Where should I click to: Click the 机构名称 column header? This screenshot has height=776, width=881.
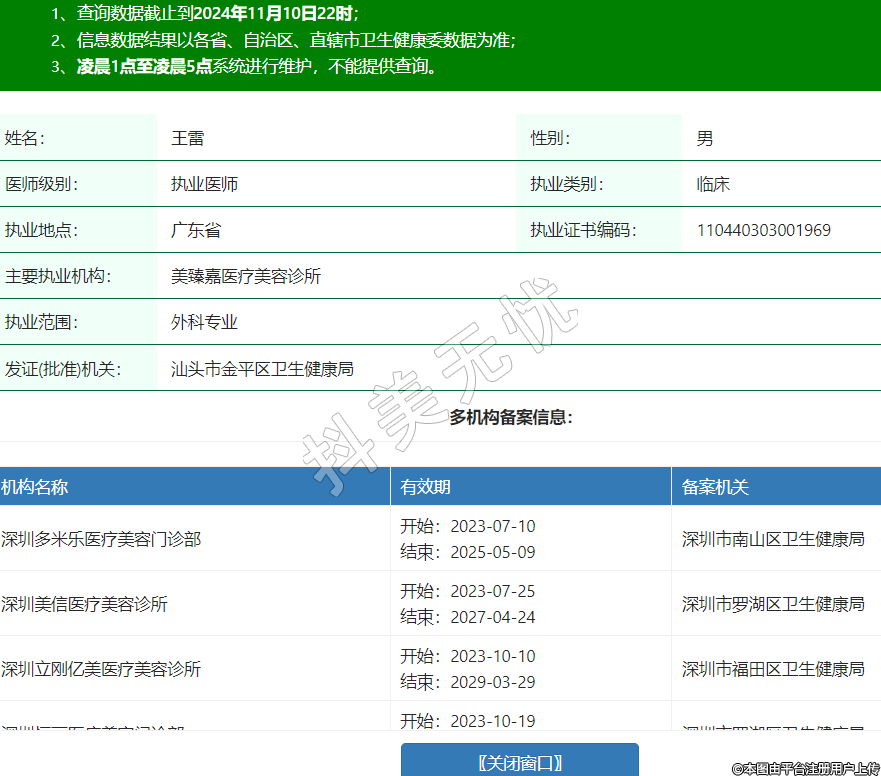click(35, 487)
